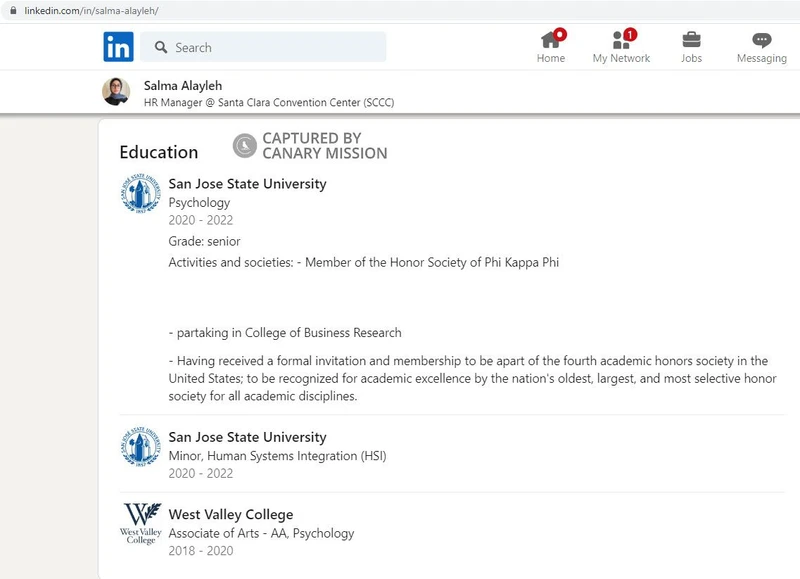Click the Having received a formal invitation paragraph
The width and height of the screenshot is (800, 579).
(x=472, y=379)
